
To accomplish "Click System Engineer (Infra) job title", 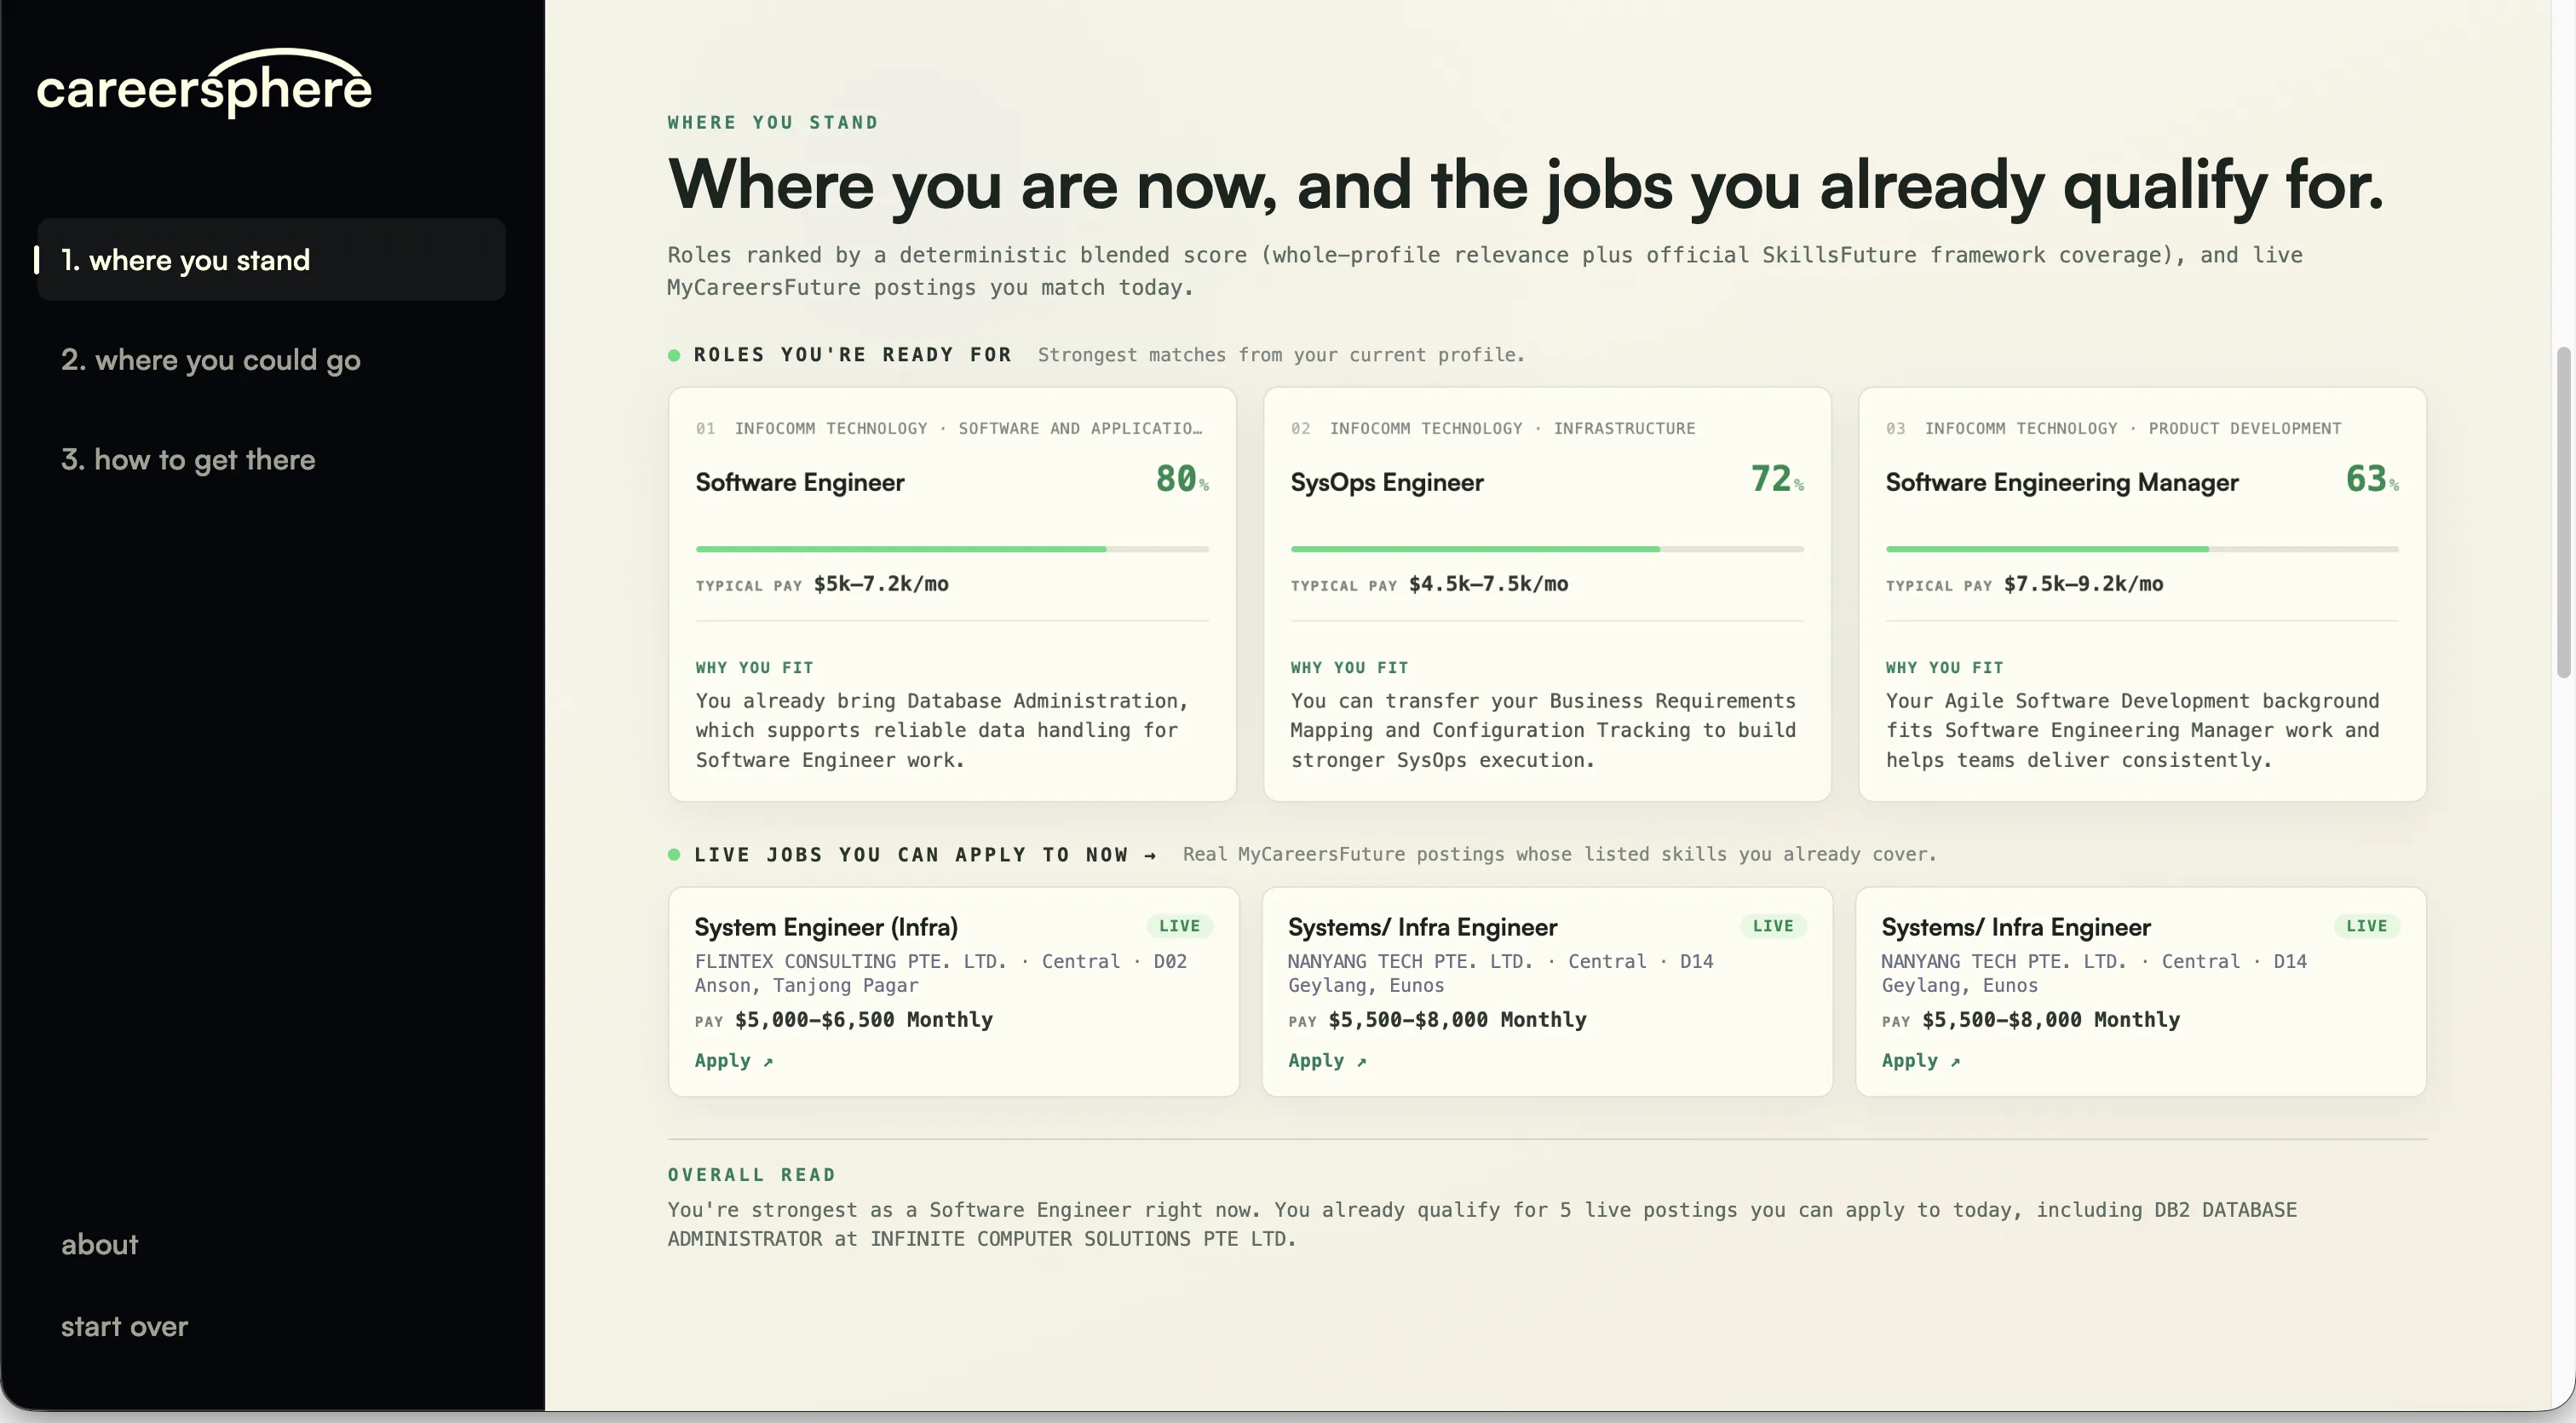I will (826, 927).
